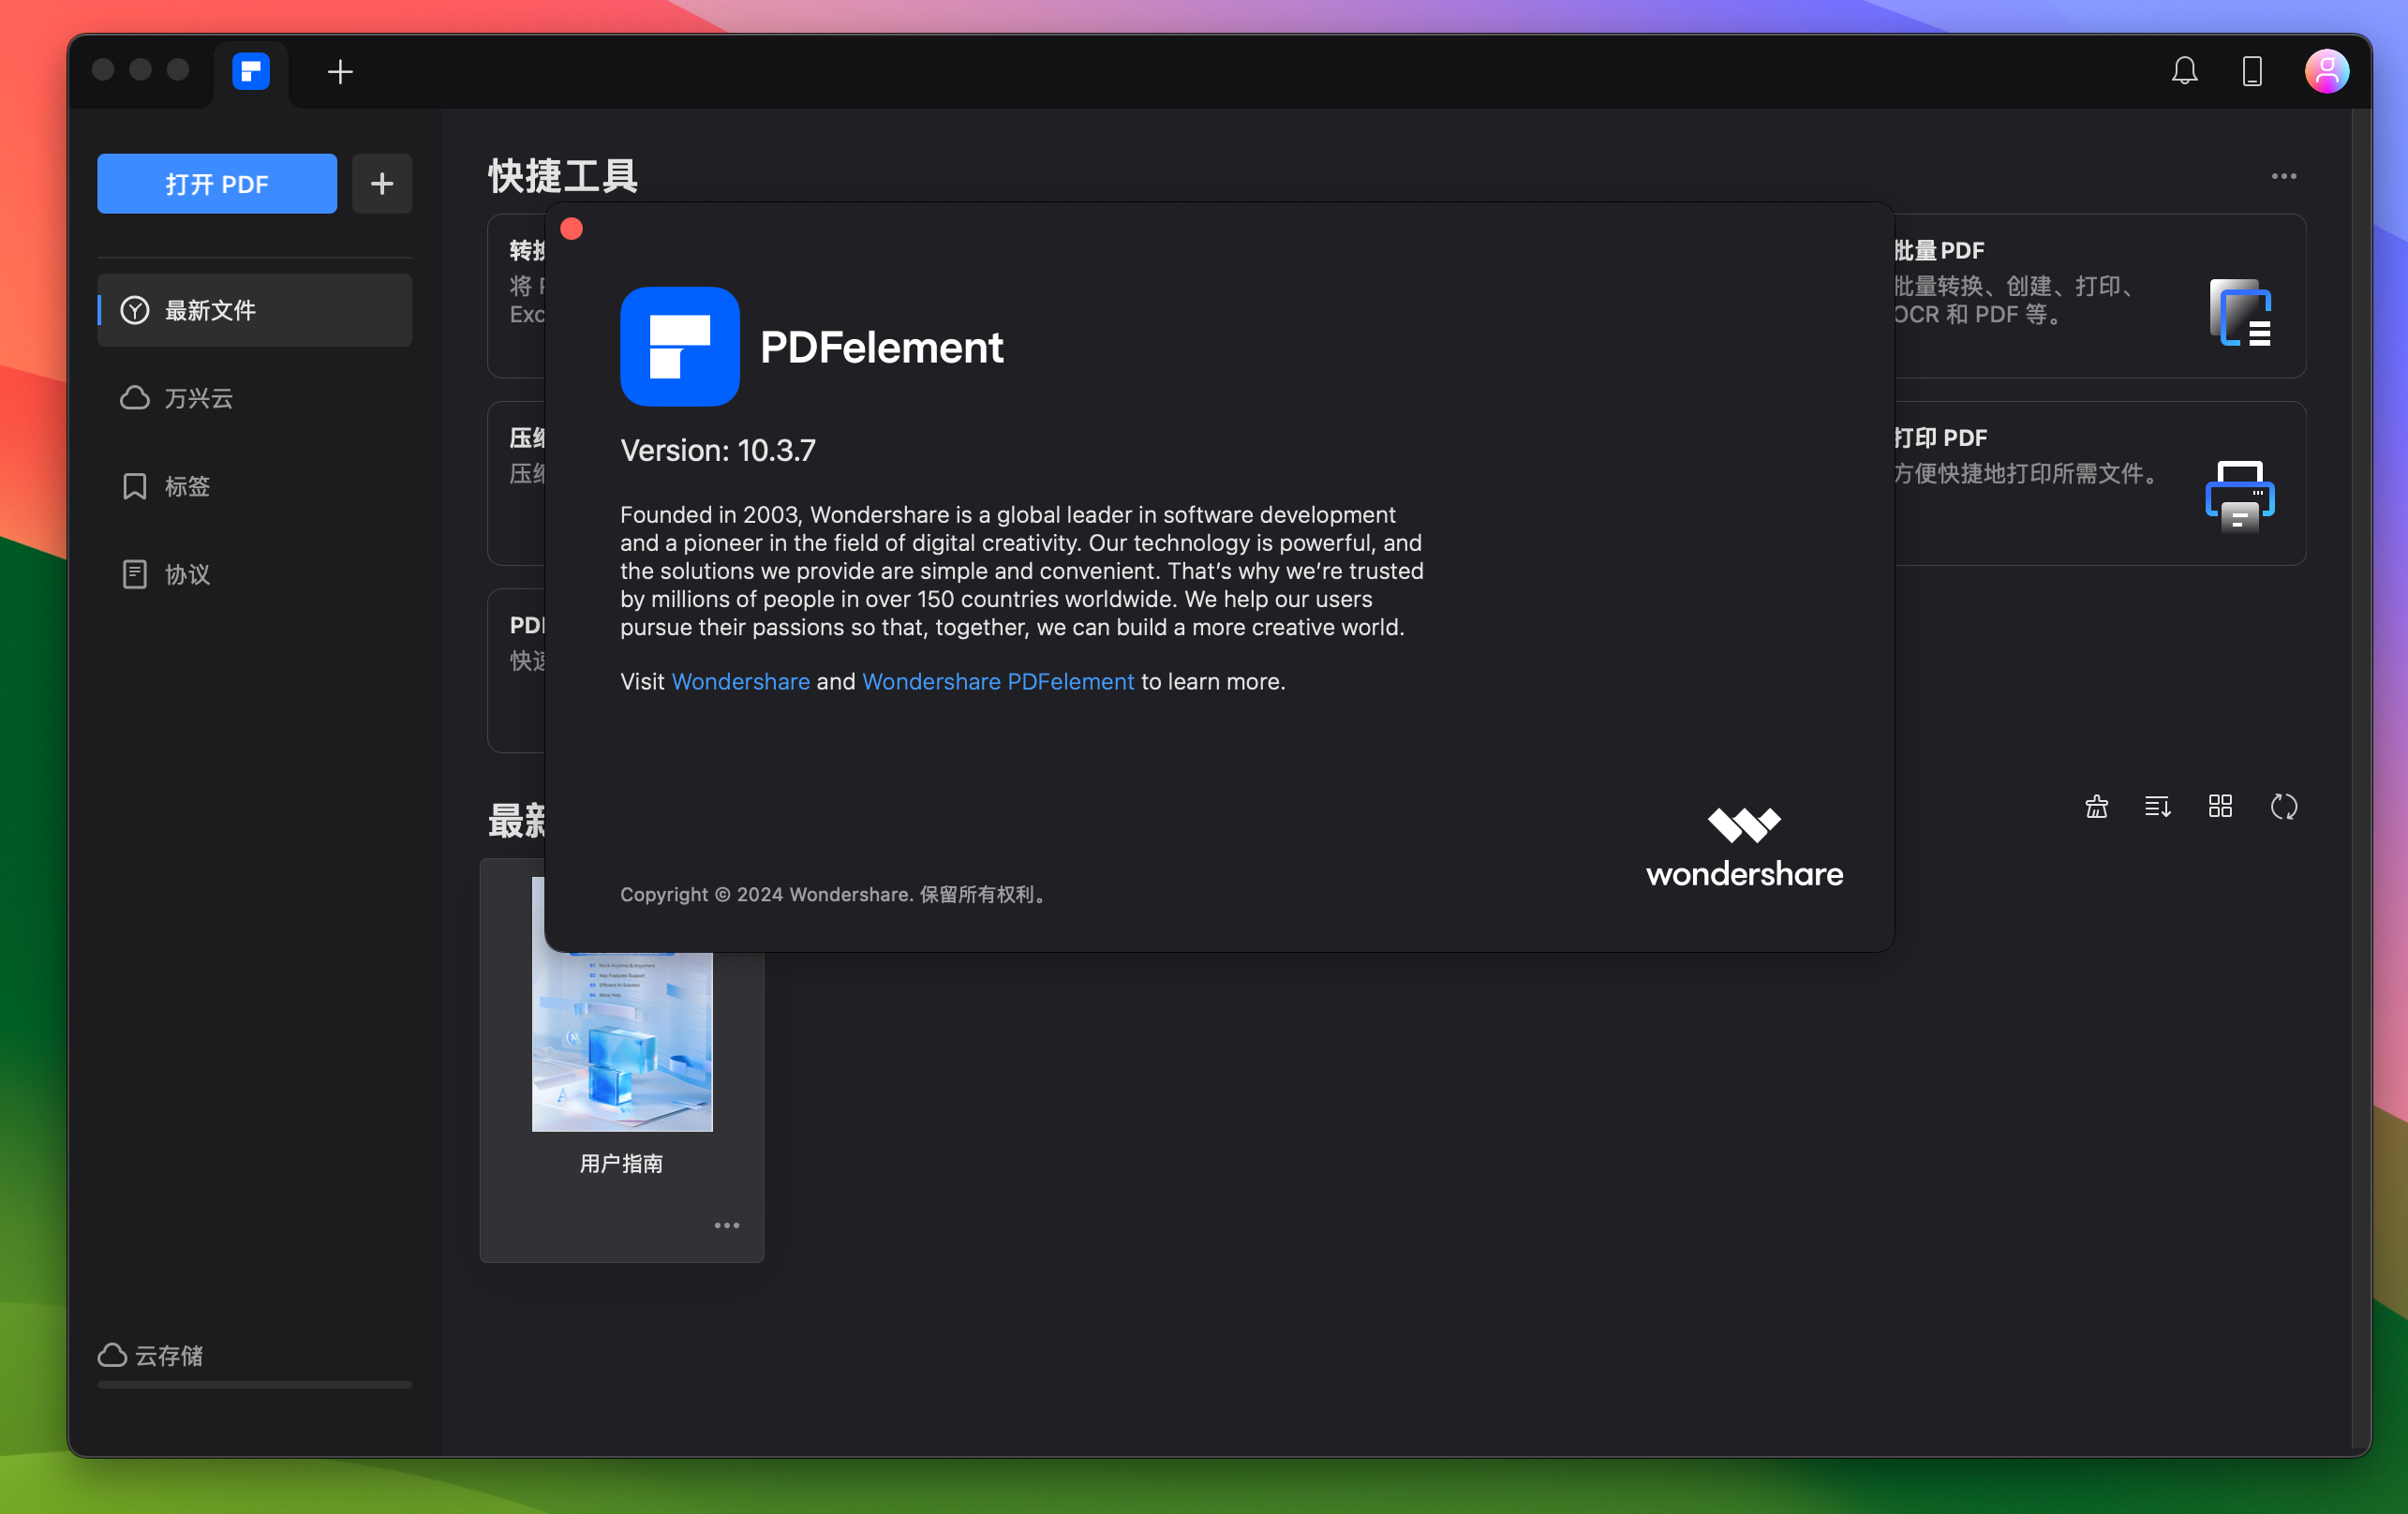2408x1514 pixels.
Task: Click the copyright notice text
Action: (834, 895)
